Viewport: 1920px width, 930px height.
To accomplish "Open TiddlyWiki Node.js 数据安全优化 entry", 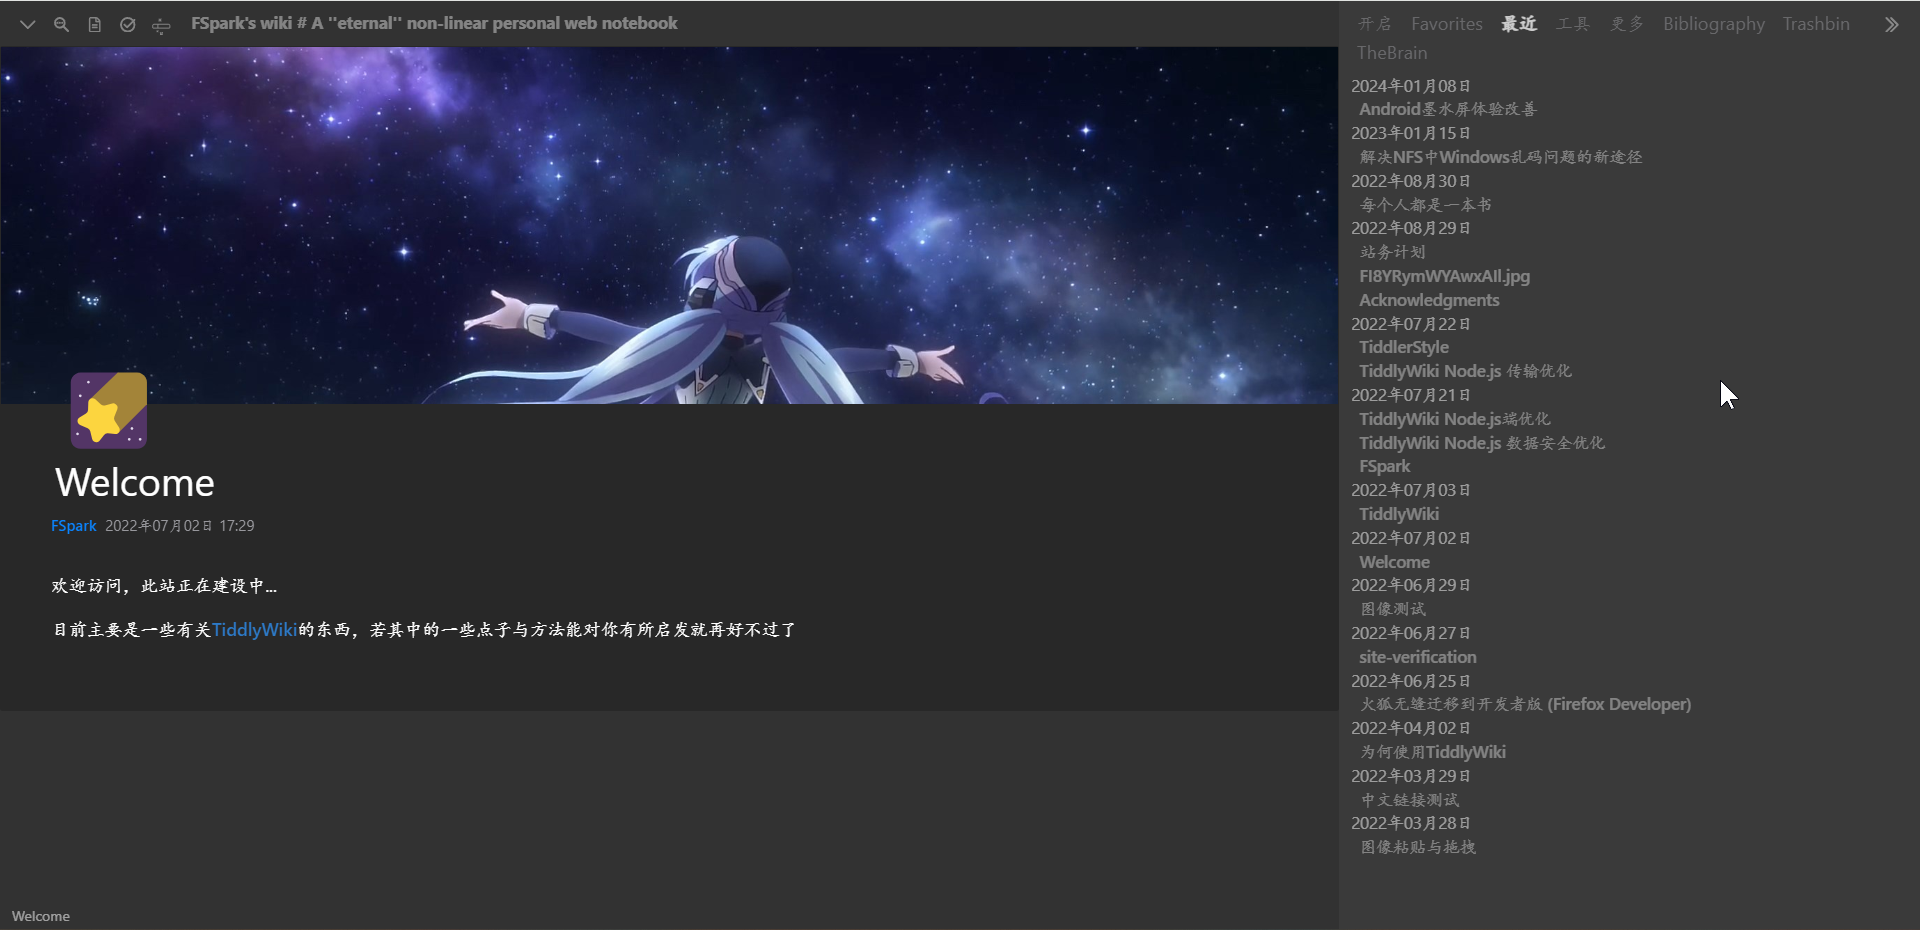I will click(1482, 443).
